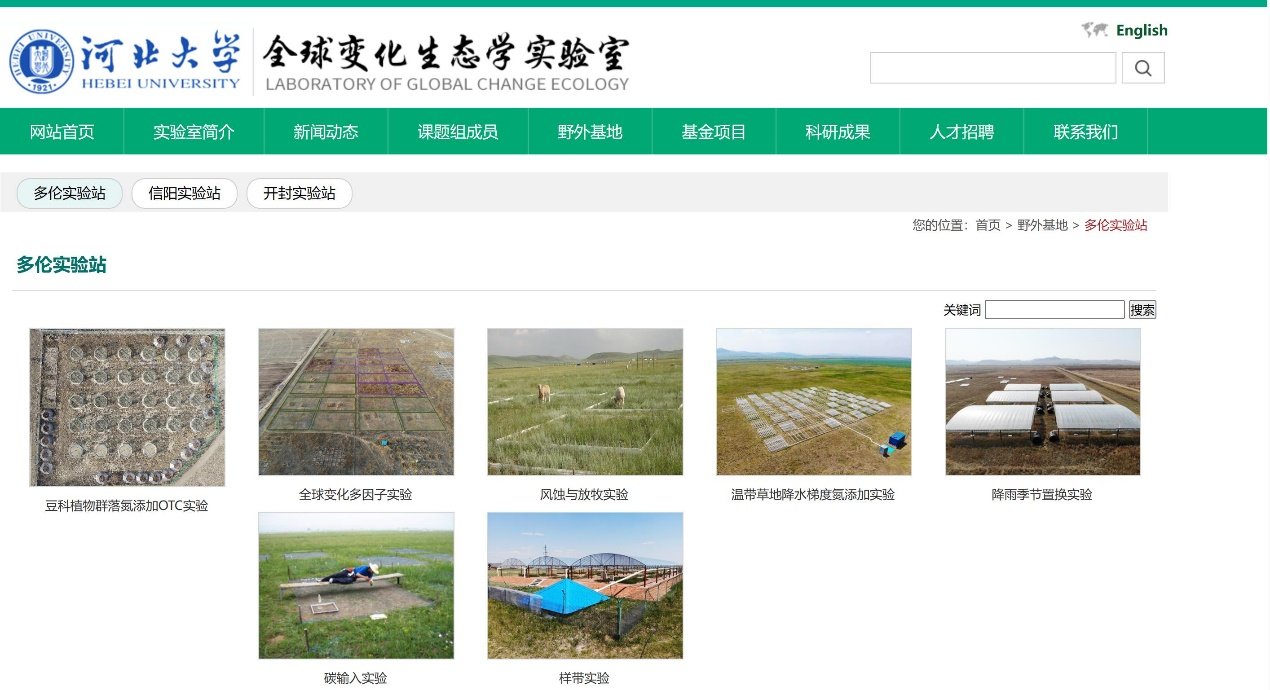1270x690 pixels.
Task: Open the 豆科植物群落氮添加OTC实验 thumbnail
Action: (127, 407)
